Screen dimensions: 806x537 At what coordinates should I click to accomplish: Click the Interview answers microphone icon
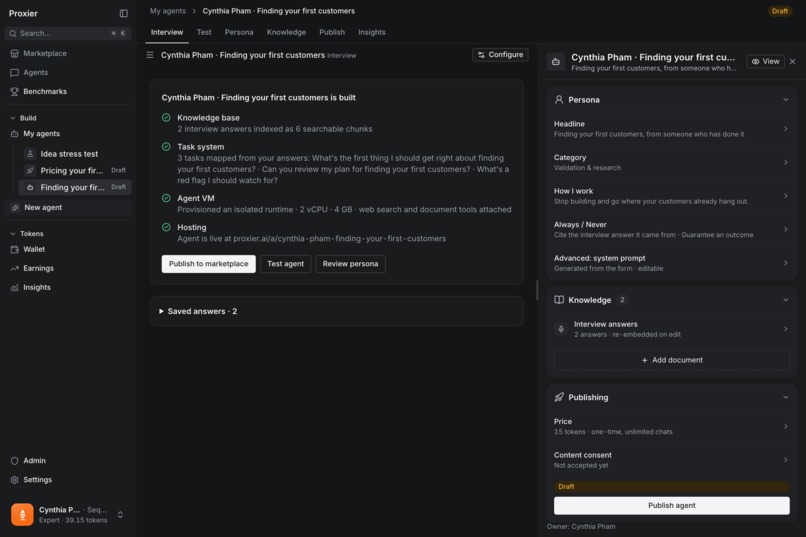561,329
